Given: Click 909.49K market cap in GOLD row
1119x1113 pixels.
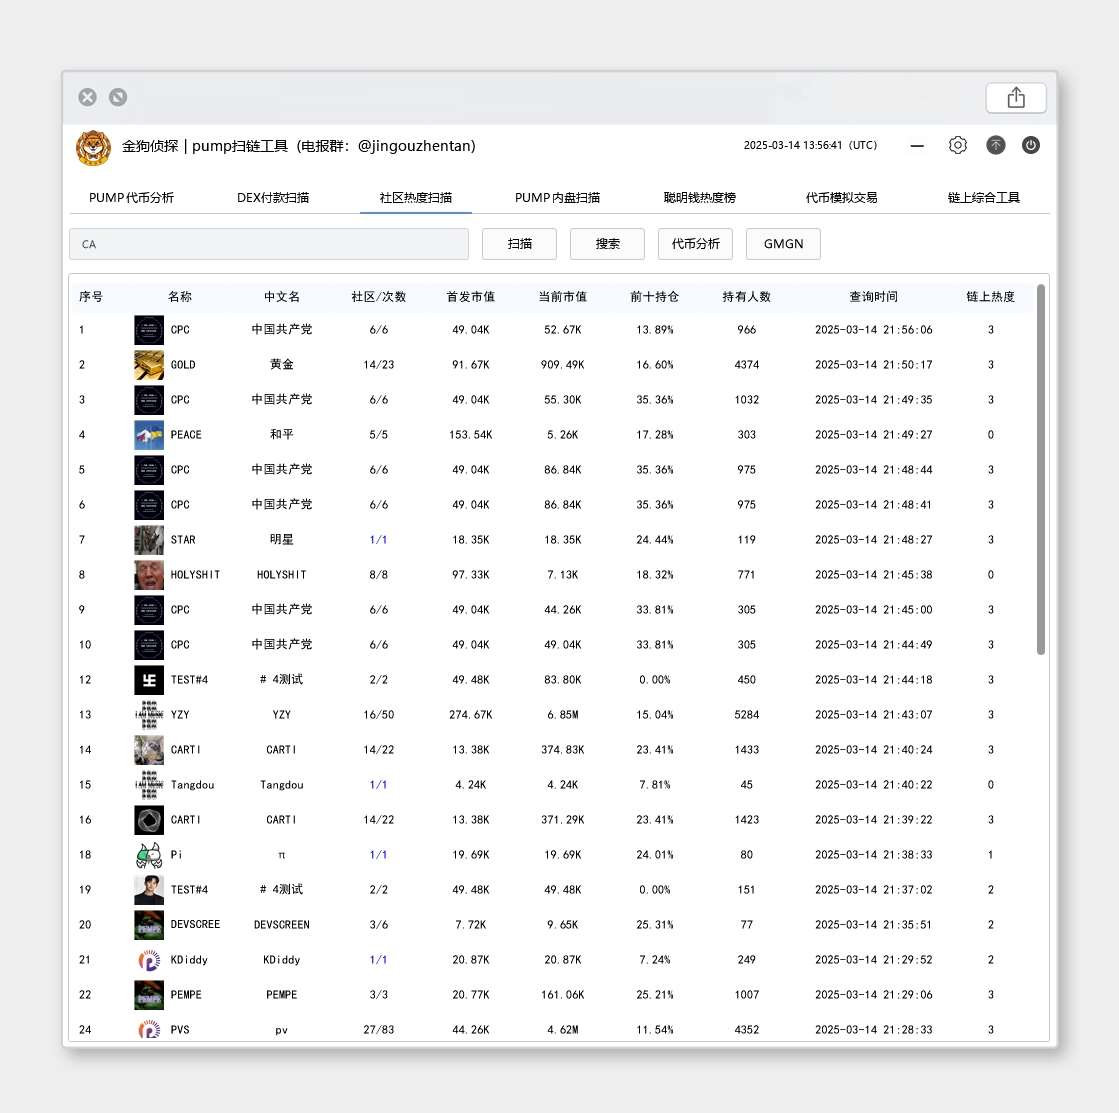Looking at the screenshot, I should coord(562,365).
